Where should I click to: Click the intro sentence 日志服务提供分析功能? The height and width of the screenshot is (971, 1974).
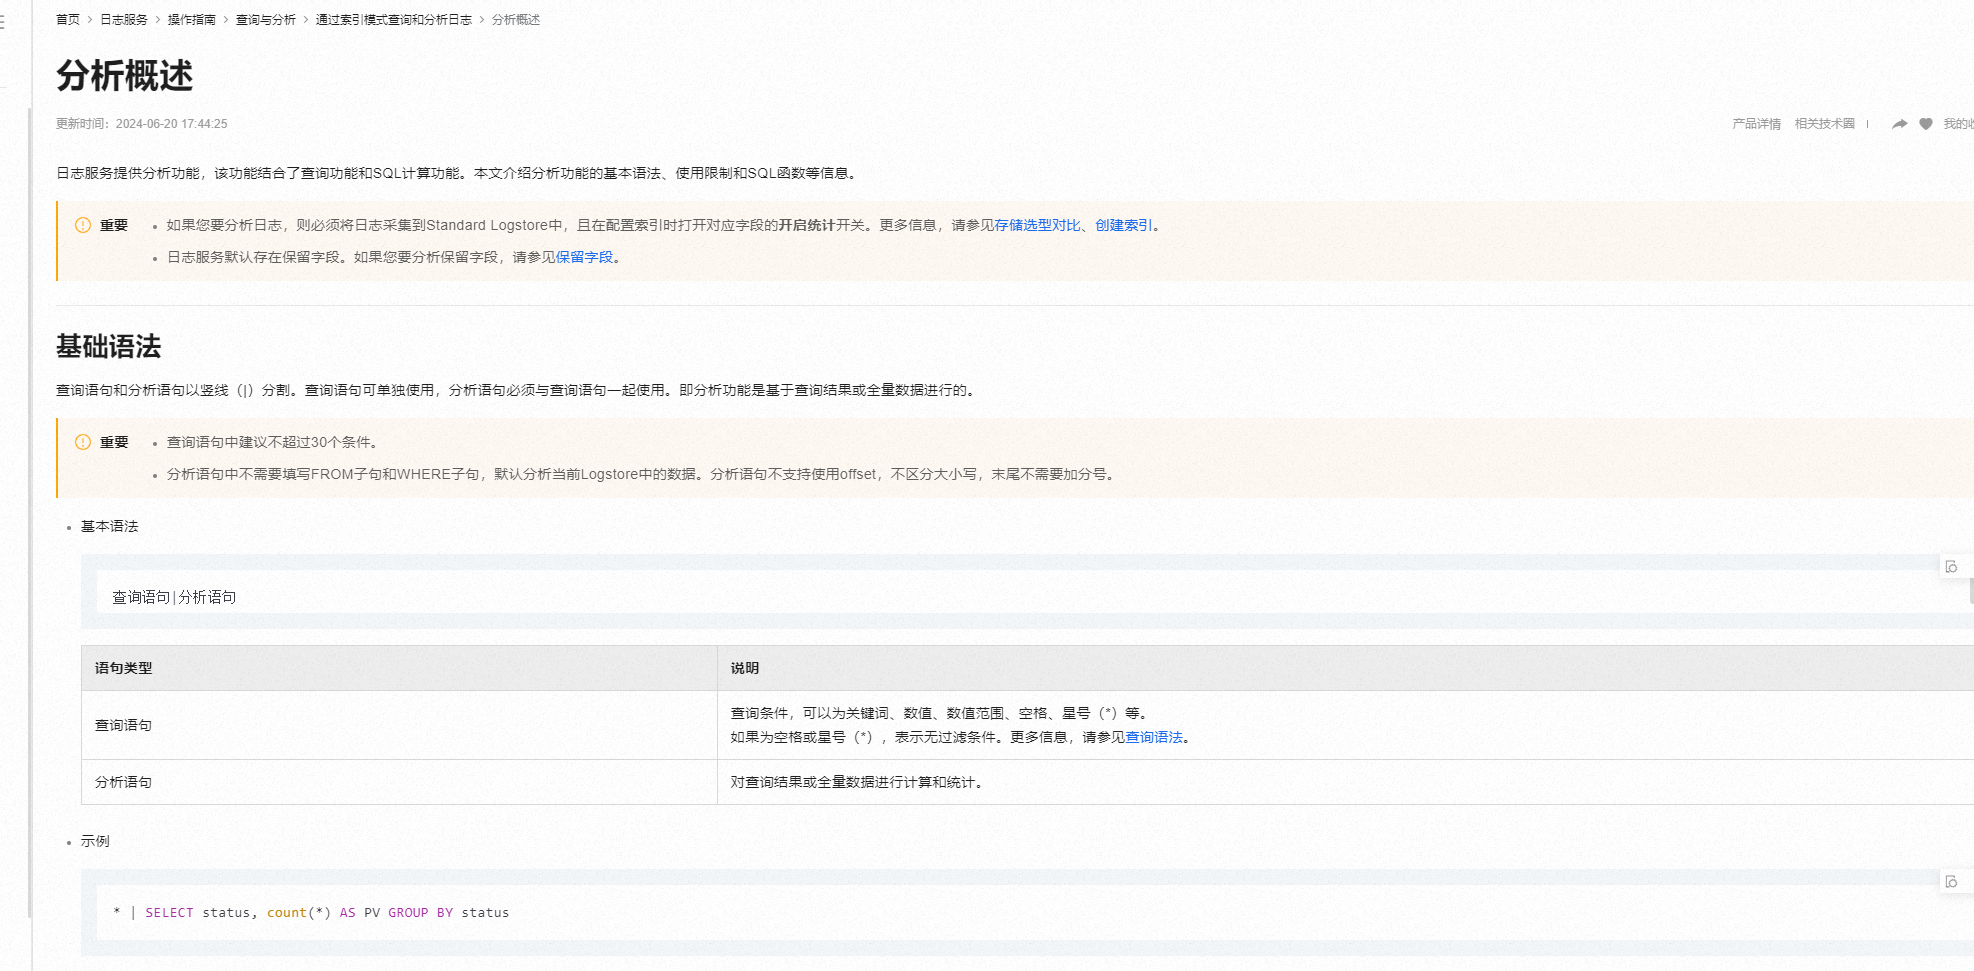coord(458,173)
